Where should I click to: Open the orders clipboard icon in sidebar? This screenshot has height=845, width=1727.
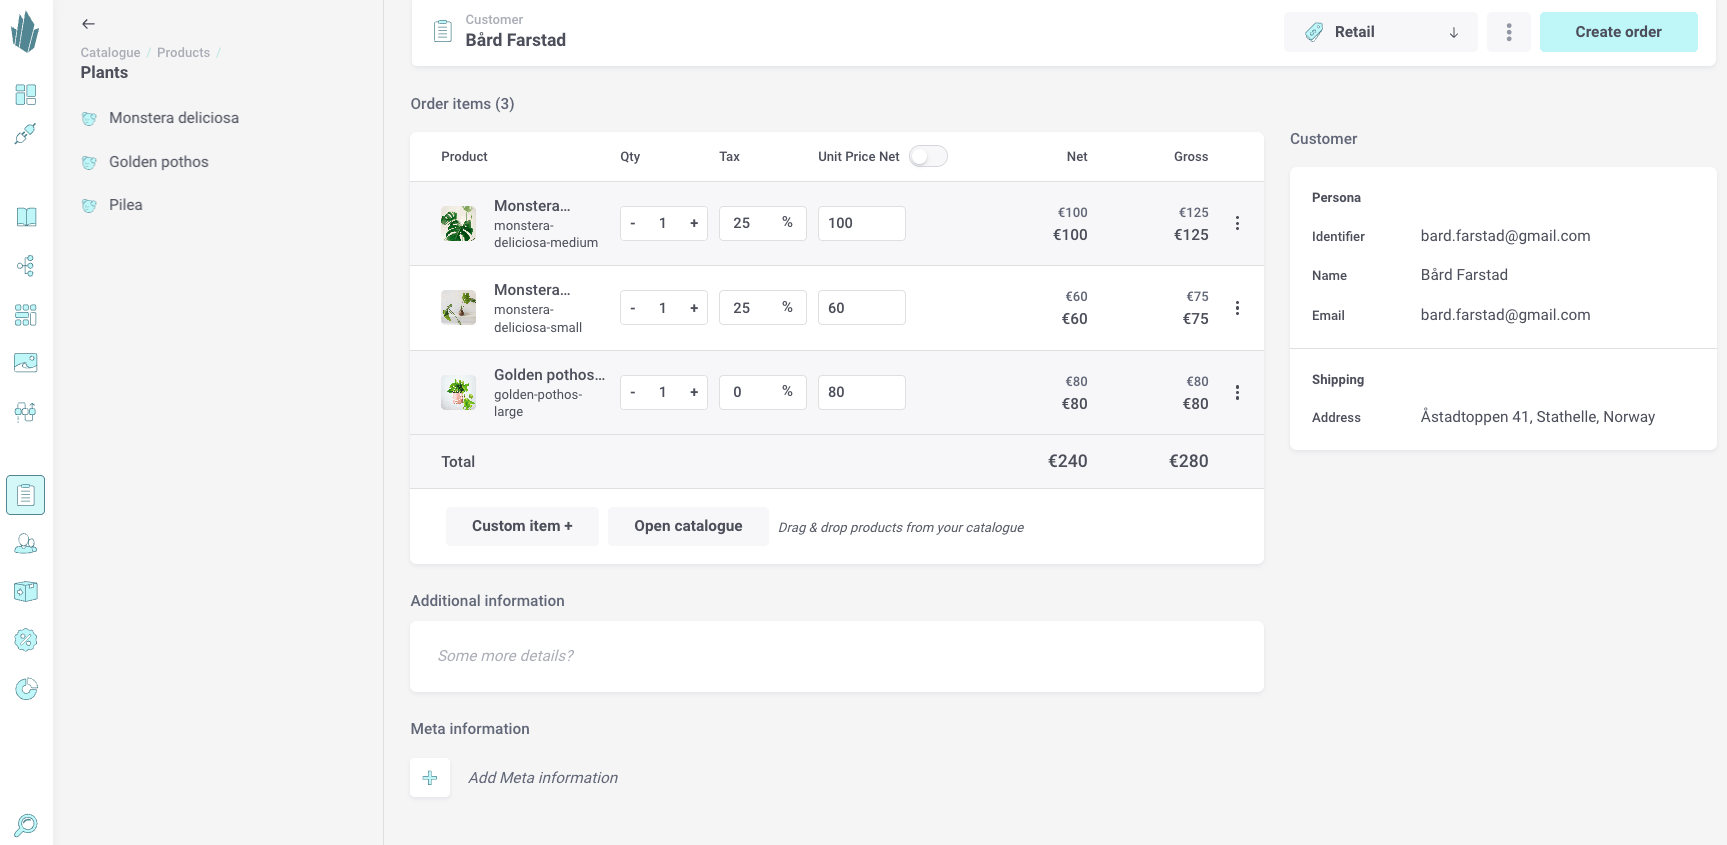coord(26,495)
